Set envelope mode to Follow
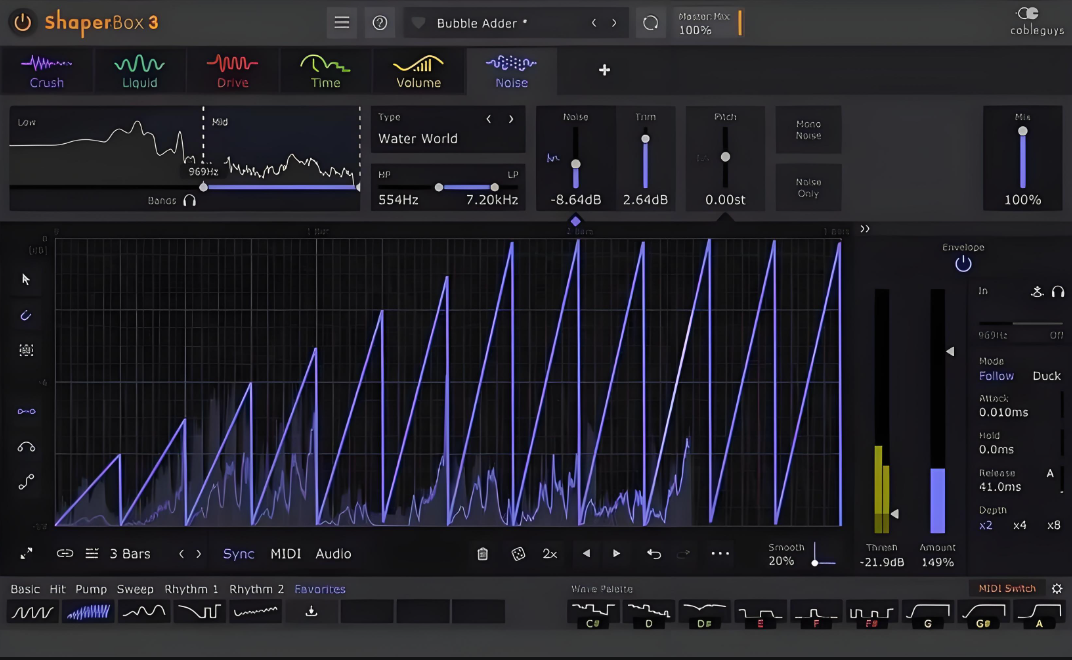 996,376
